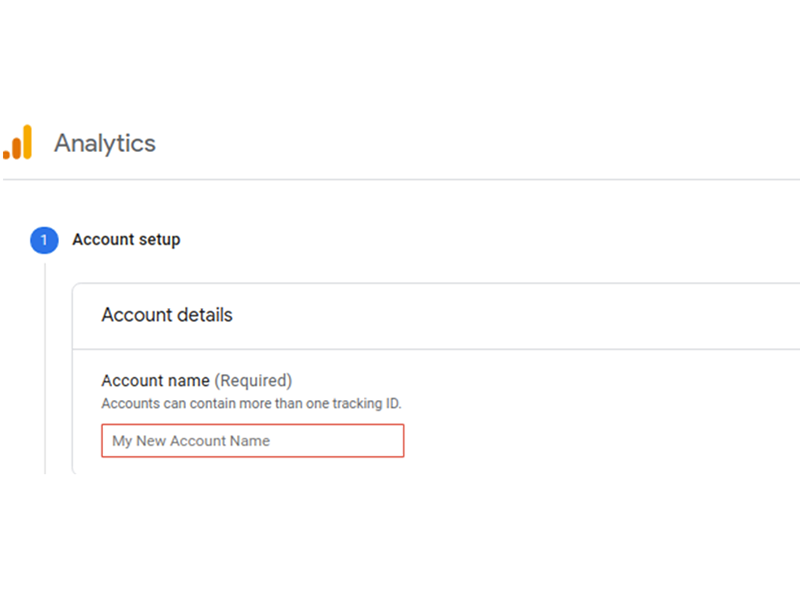Screen dimensions: 800x590
Task: Click the (Required) text beside Account name
Action: click(253, 381)
